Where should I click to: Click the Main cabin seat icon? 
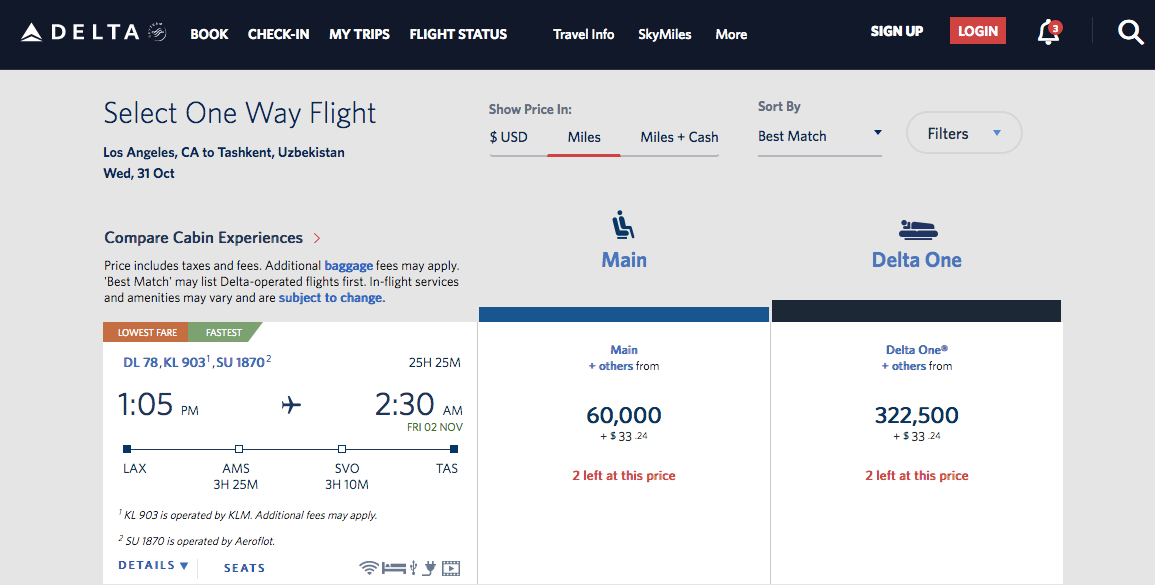click(x=623, y=225)
